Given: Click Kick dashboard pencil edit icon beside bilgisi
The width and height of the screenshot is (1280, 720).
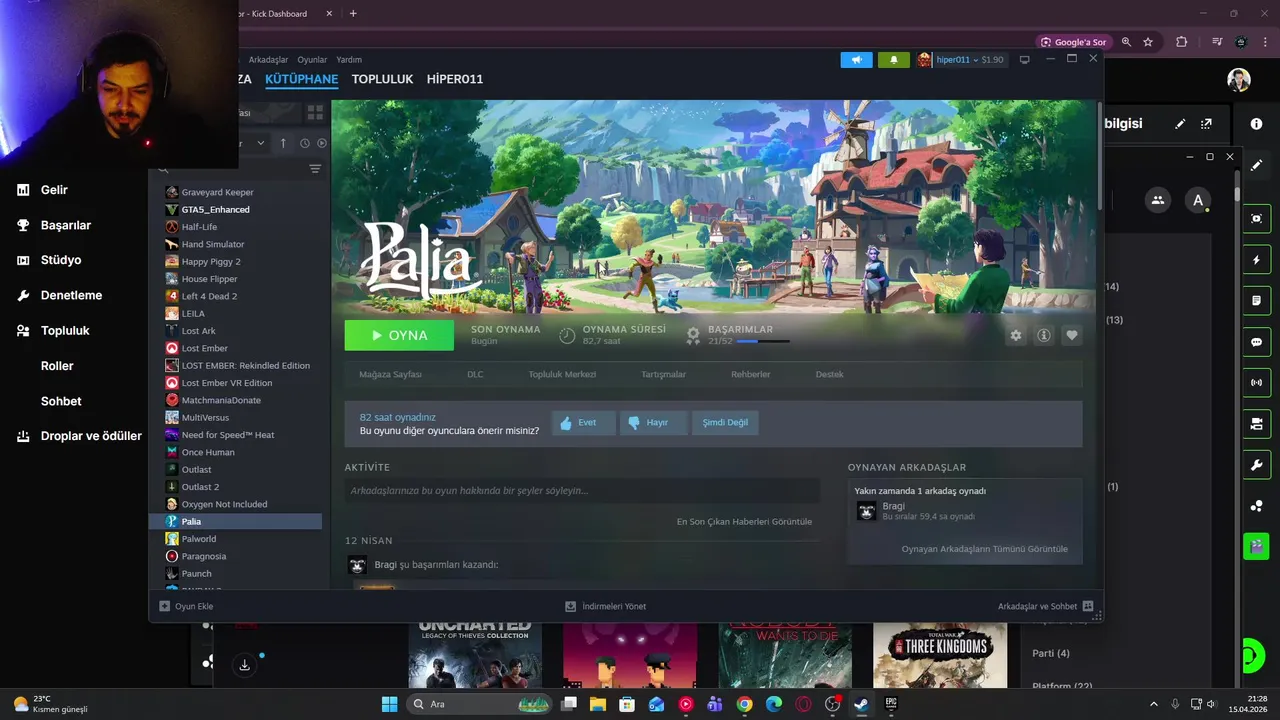Looking at the screenshot, I should [x=1180, y=124].
